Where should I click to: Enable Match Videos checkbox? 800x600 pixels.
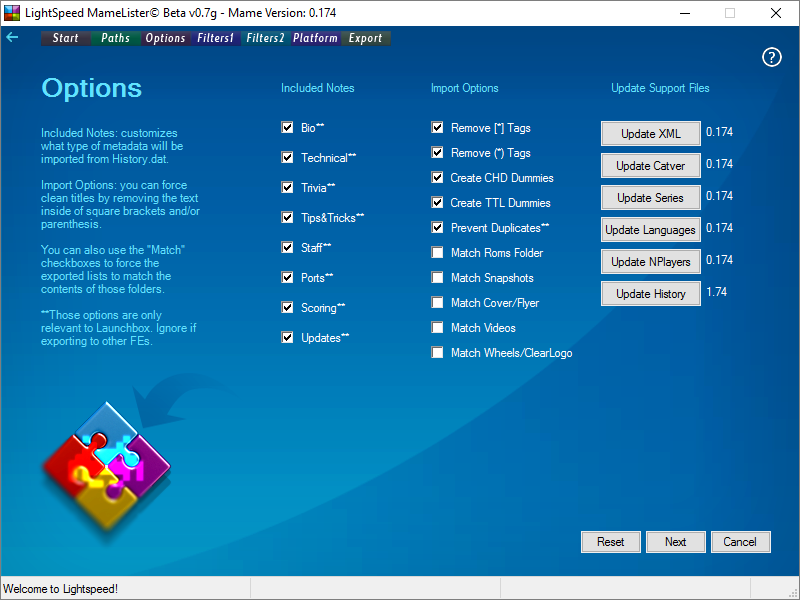point(437,328)
